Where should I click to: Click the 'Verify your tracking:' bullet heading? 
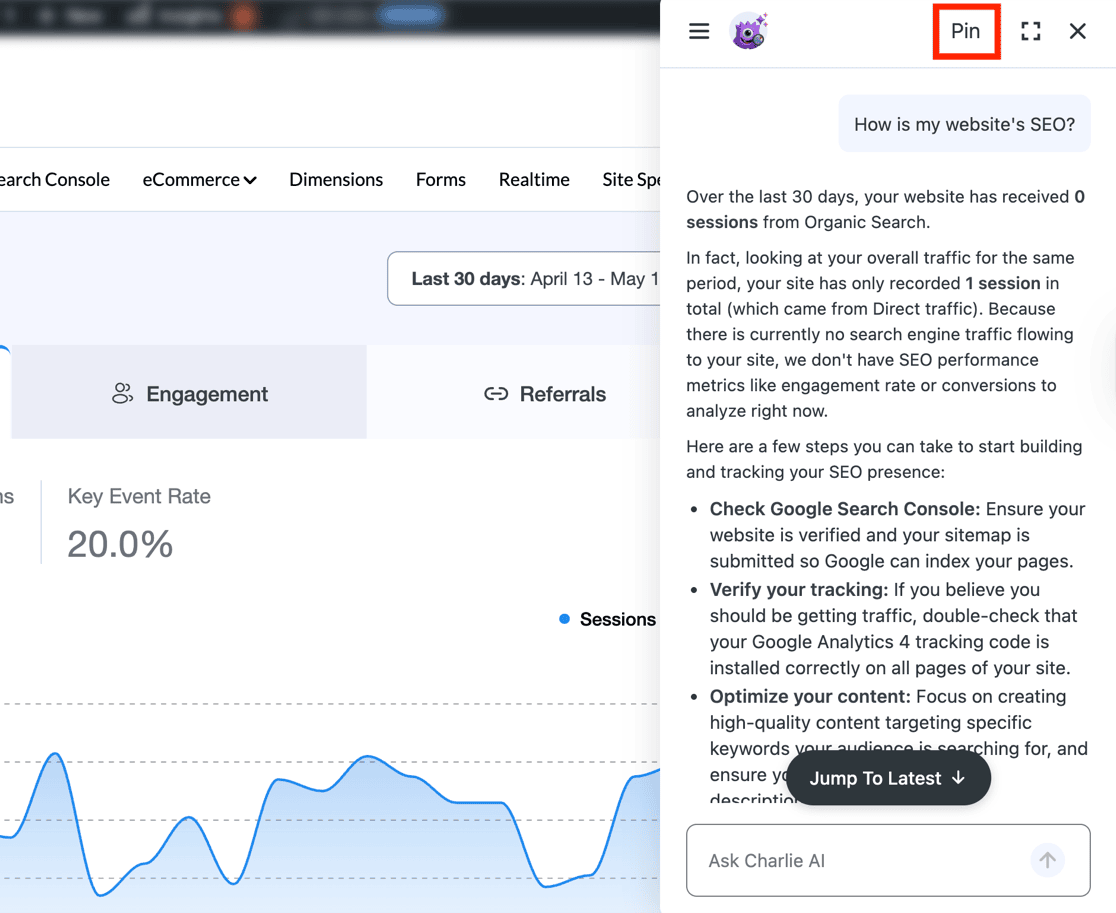(799, 589)
